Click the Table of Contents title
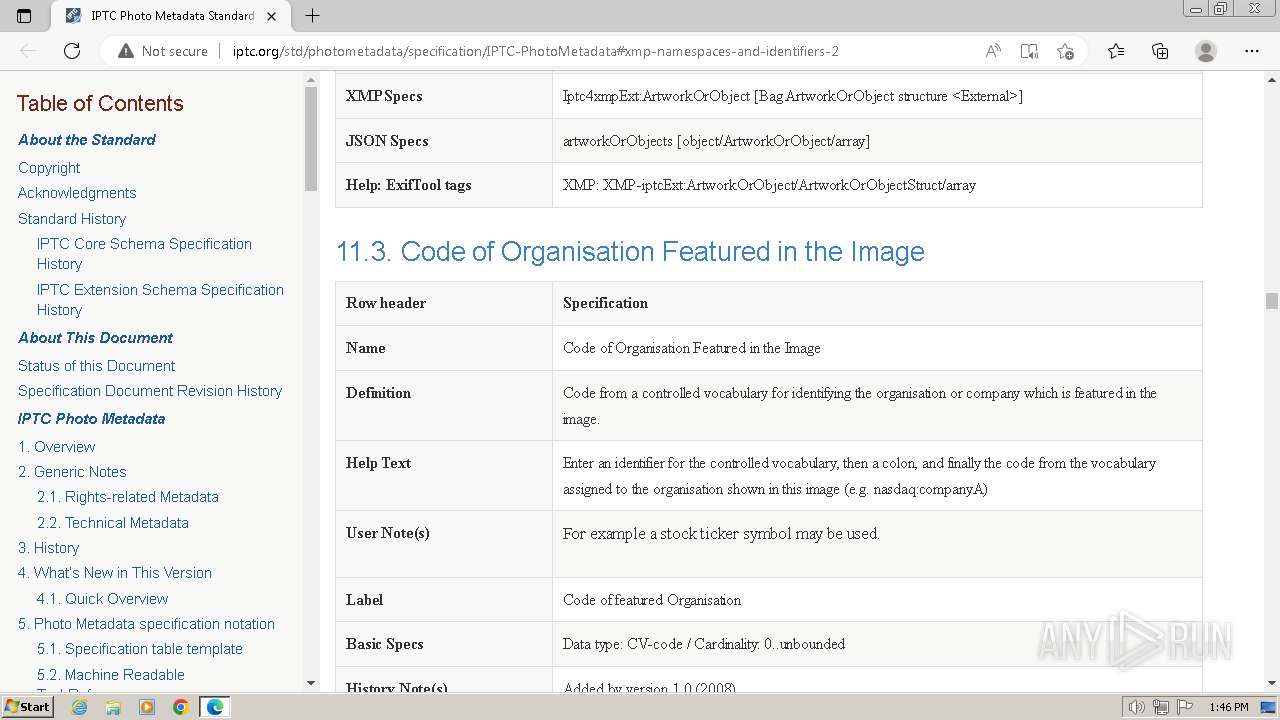The image size is (1280, 720). point(100,103)
